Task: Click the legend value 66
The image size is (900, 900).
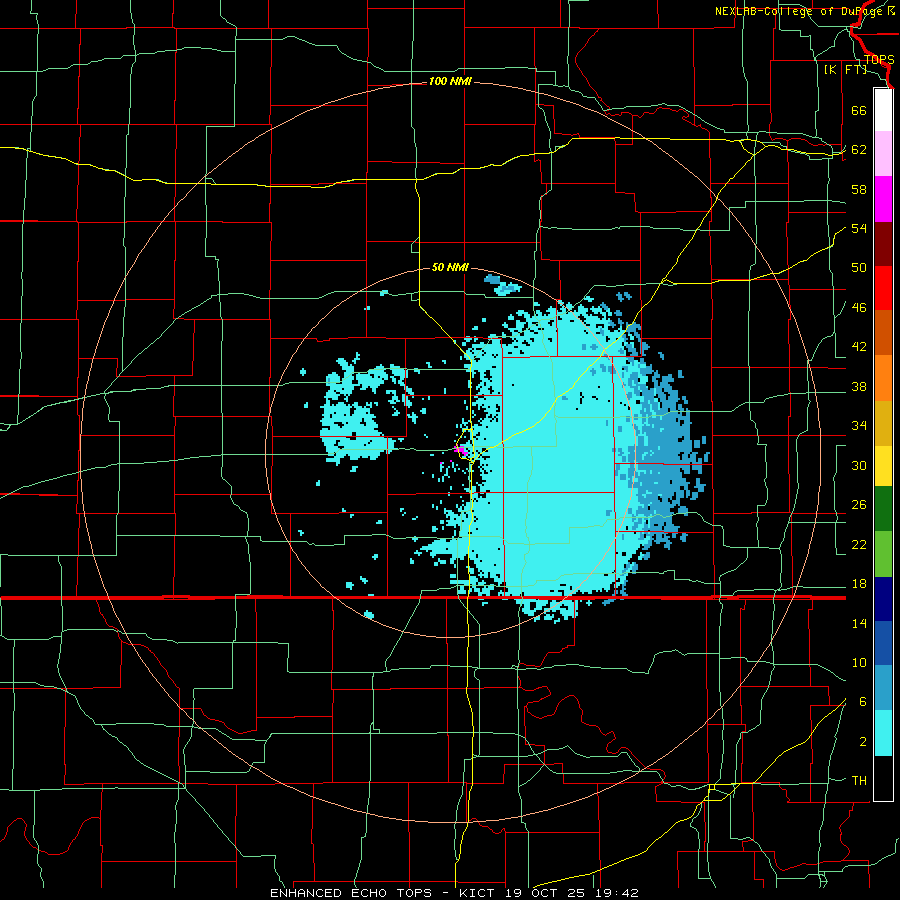Action: coord(859,110)
